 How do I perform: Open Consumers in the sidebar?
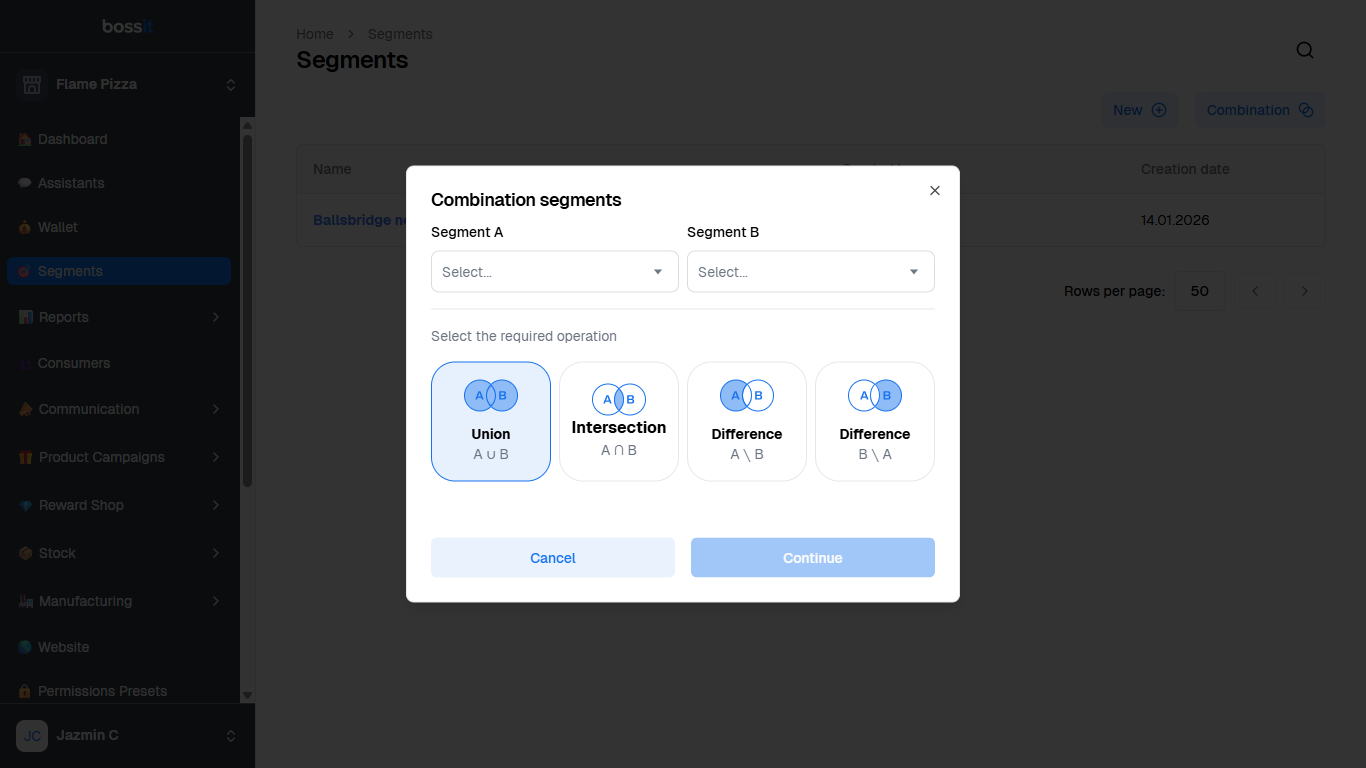pyautogui.click(x=74, y=363)
